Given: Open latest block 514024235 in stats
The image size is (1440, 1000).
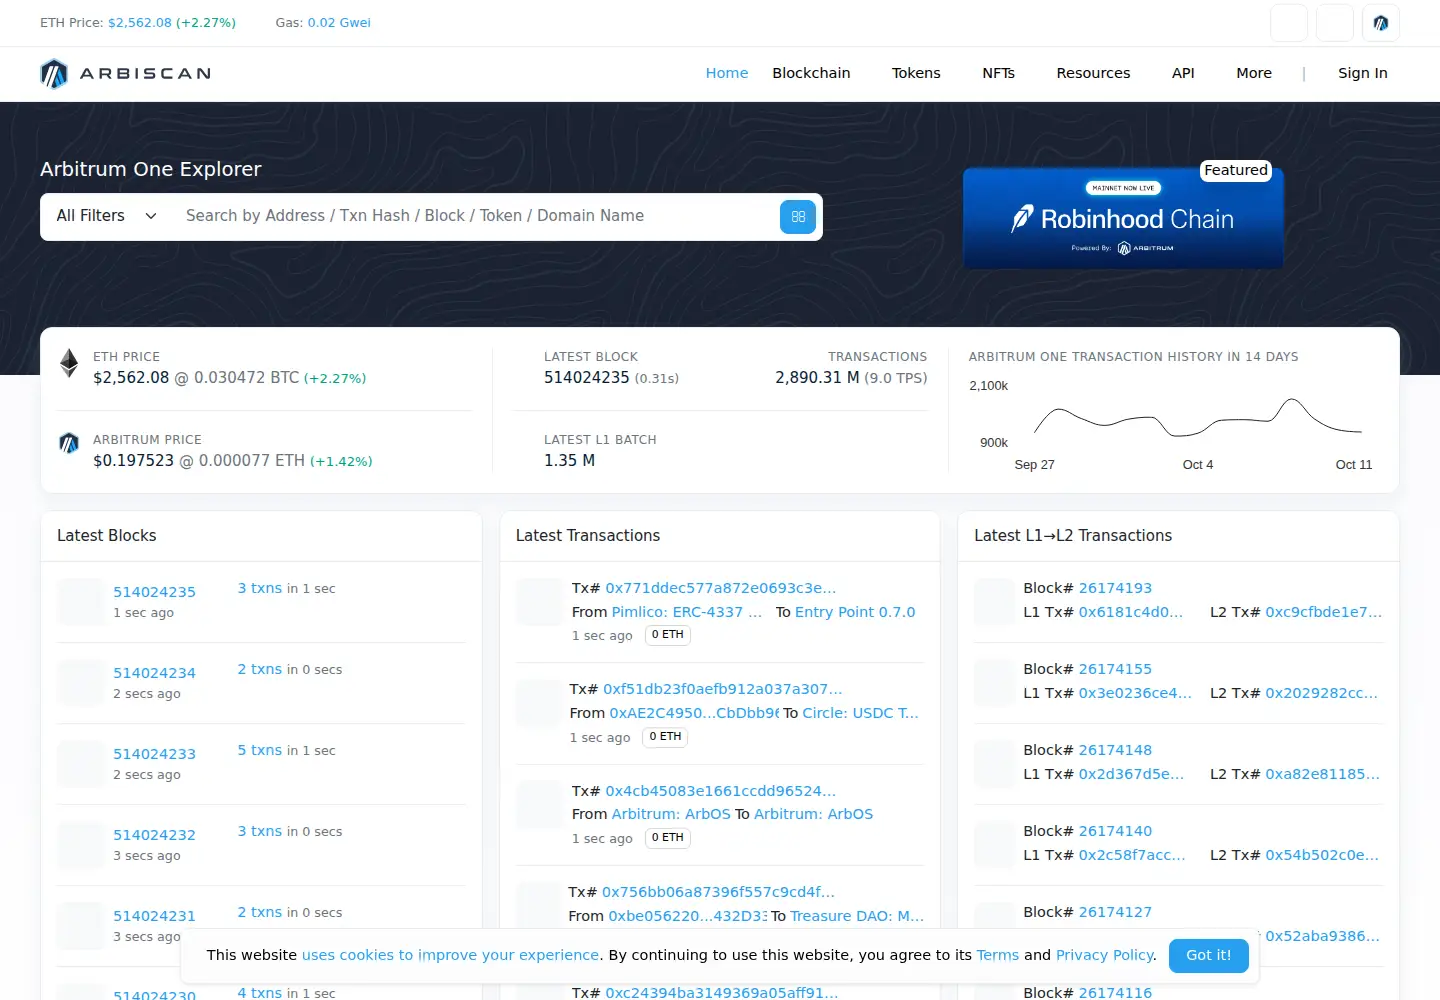Looking at the screenshot, I should click(587, 378).
